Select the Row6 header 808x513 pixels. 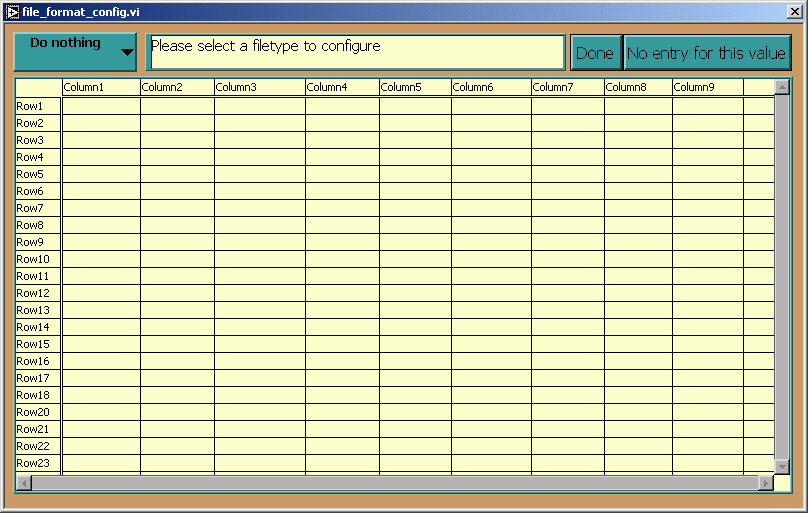pos(38,191)
